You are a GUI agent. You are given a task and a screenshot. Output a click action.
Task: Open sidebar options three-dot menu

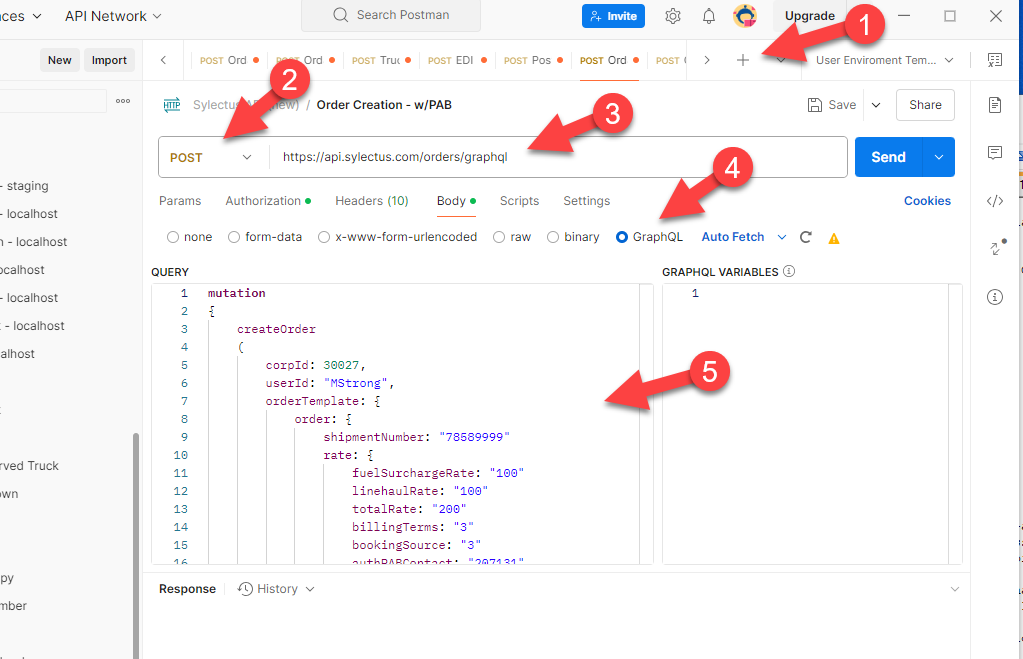123,101
